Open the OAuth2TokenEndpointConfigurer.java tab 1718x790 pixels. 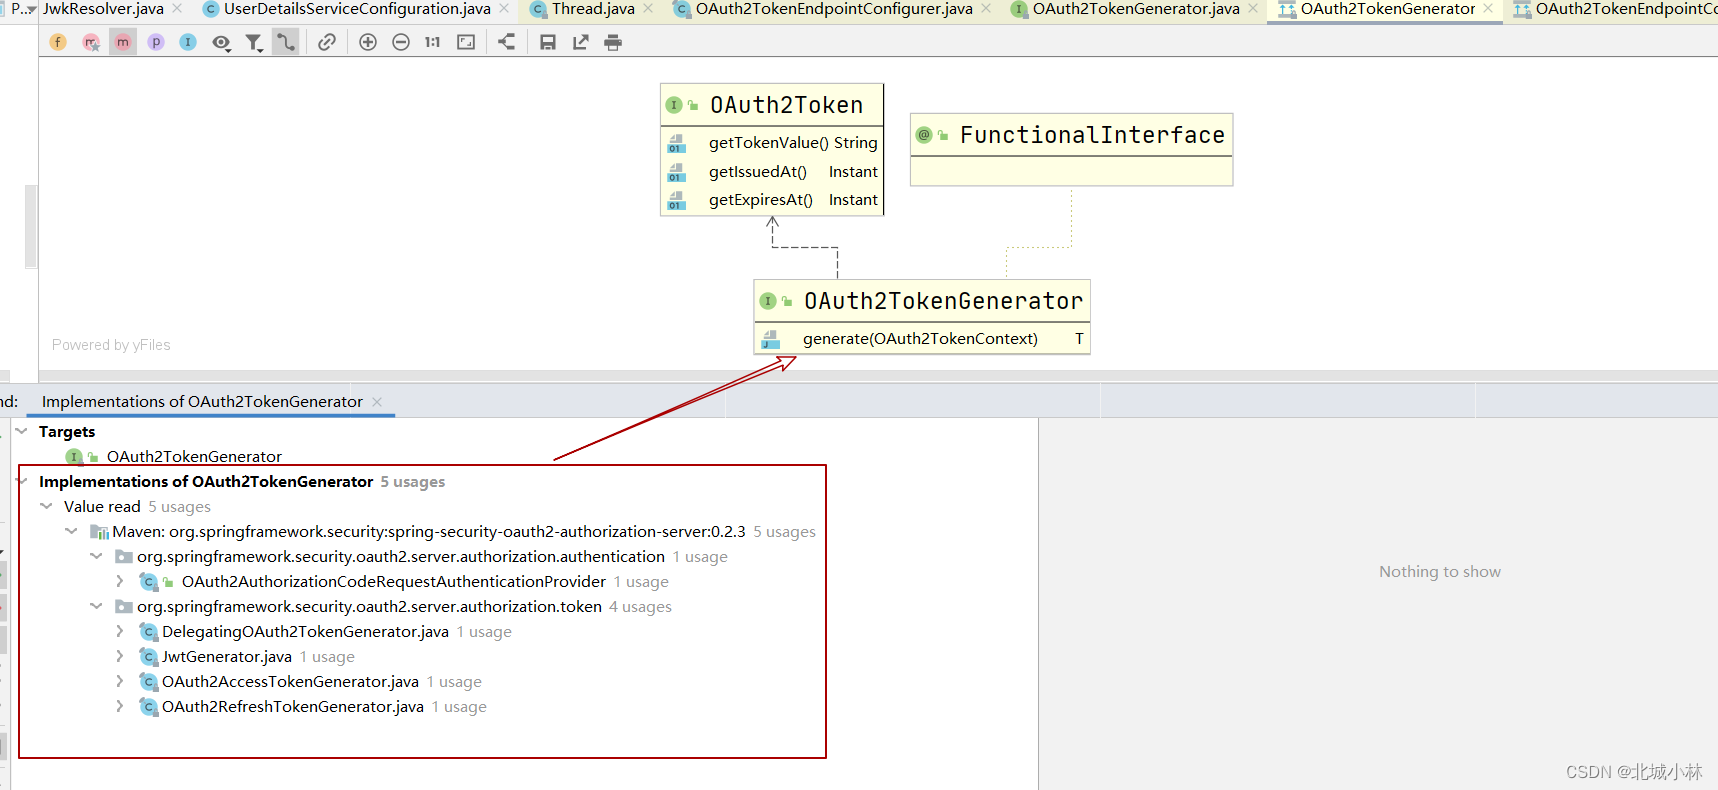coord(834,9)
